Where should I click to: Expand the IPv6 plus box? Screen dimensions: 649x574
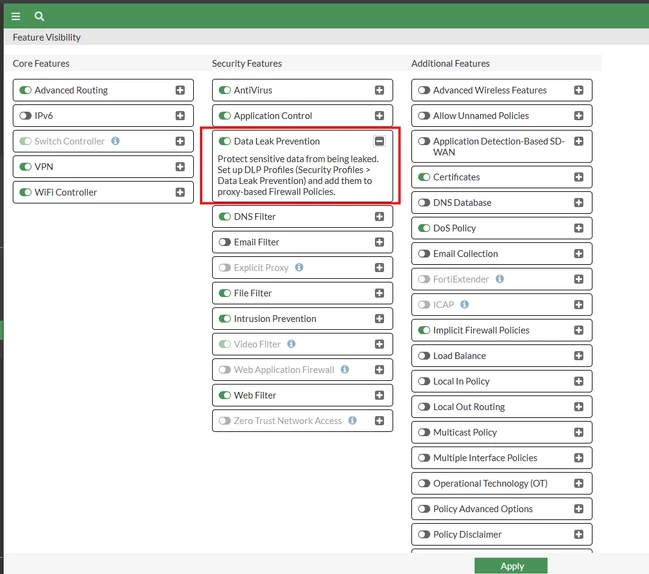tap(180, 115)
